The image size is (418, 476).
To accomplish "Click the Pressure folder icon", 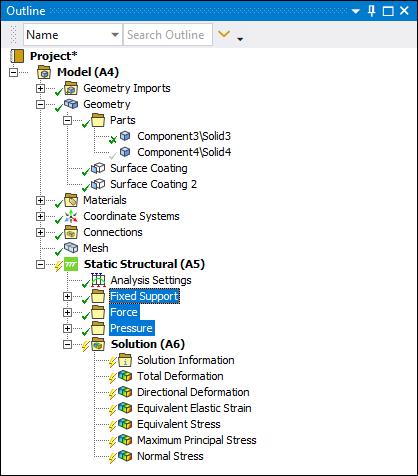I will [98, 328].
